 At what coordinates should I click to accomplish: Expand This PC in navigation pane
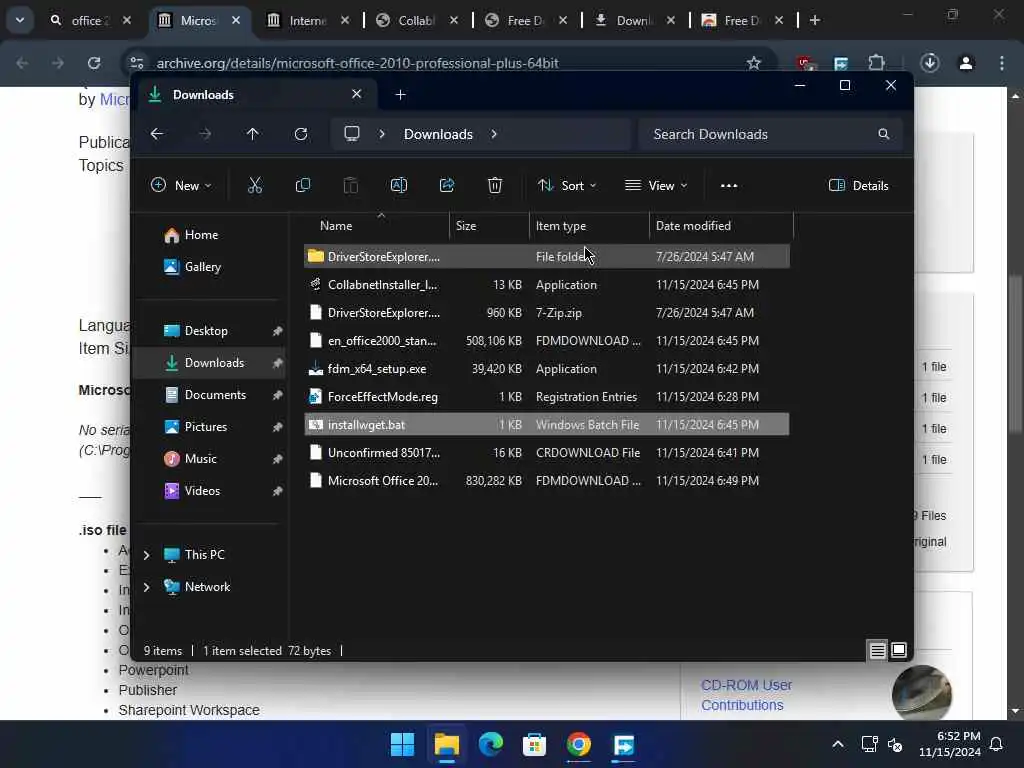point(147,555)
